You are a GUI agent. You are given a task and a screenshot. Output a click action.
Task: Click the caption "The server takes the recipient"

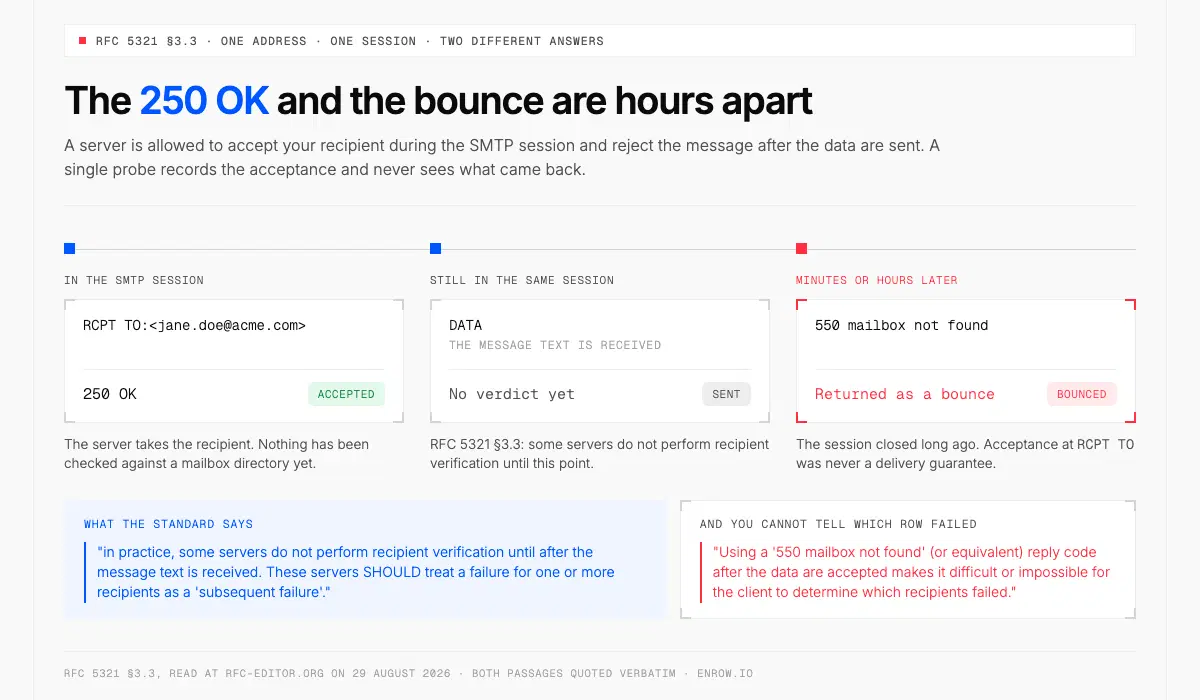(x=216, y=453)
